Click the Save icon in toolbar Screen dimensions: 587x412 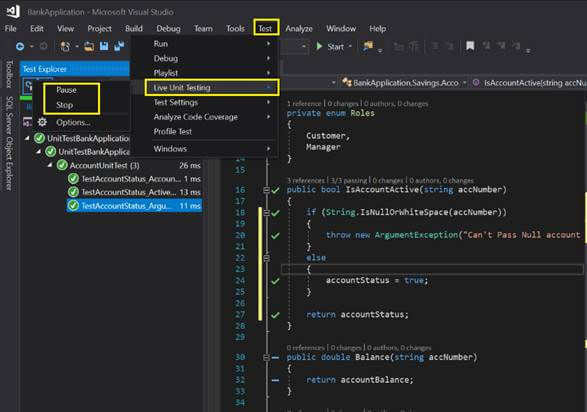[104, 46]
